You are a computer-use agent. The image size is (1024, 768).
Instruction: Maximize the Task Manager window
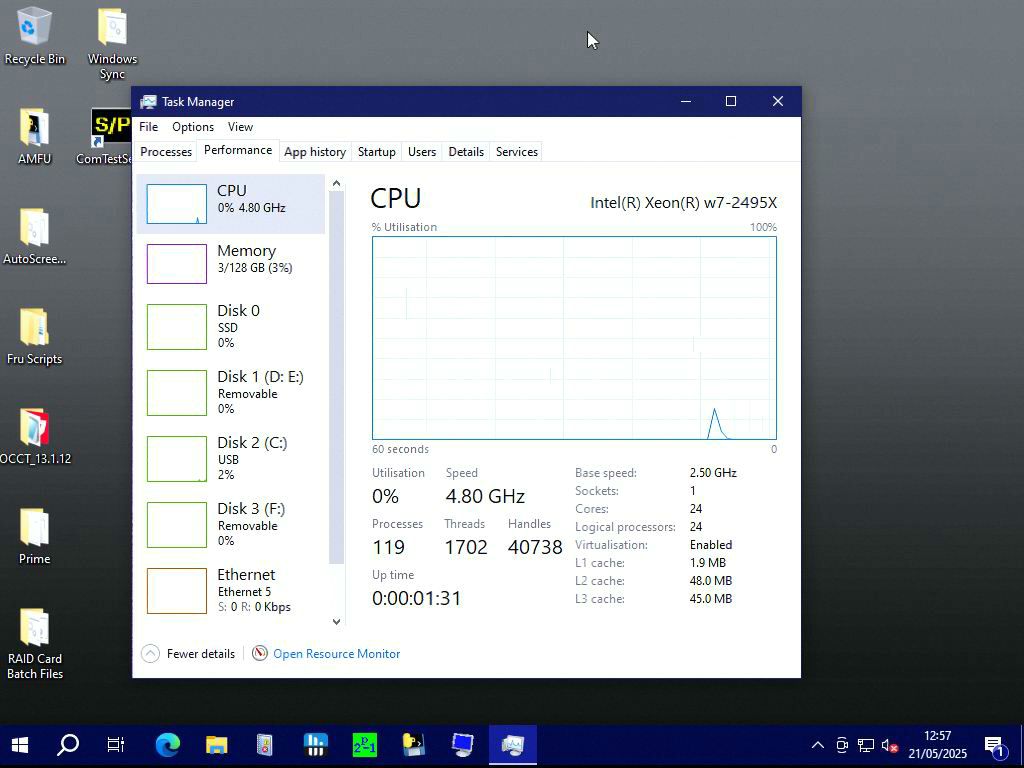(731, 101)
